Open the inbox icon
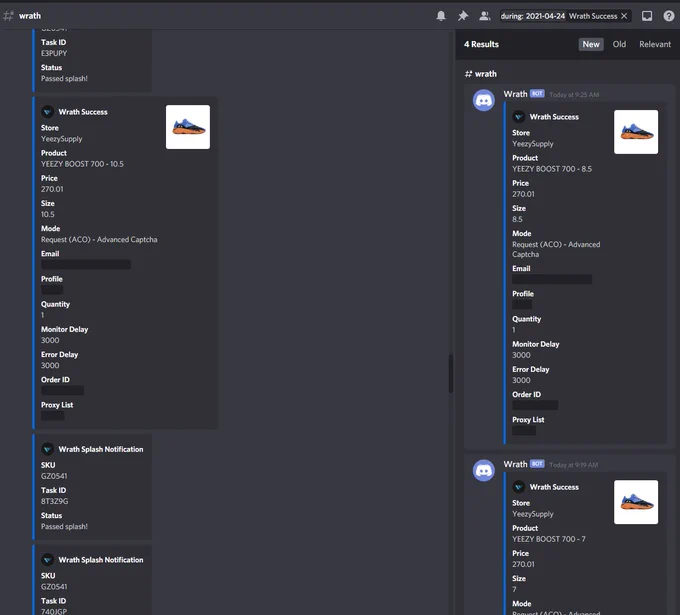680x615 pixels. point(647,16)
